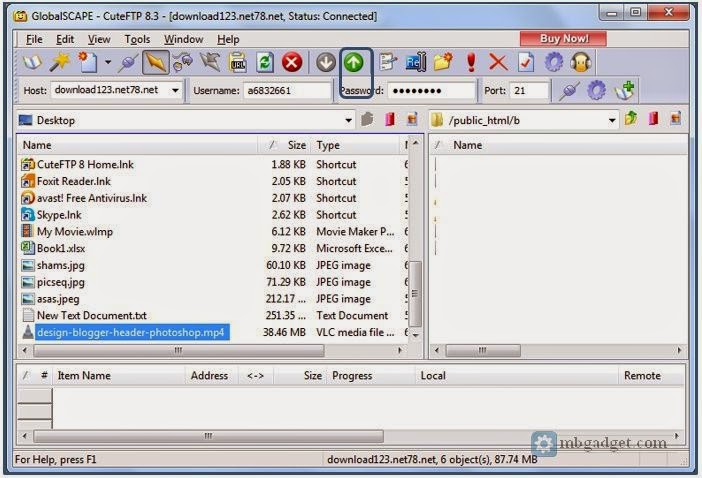Select My Movie.wlmp file
702x478 pixels.
coord(67,231)
